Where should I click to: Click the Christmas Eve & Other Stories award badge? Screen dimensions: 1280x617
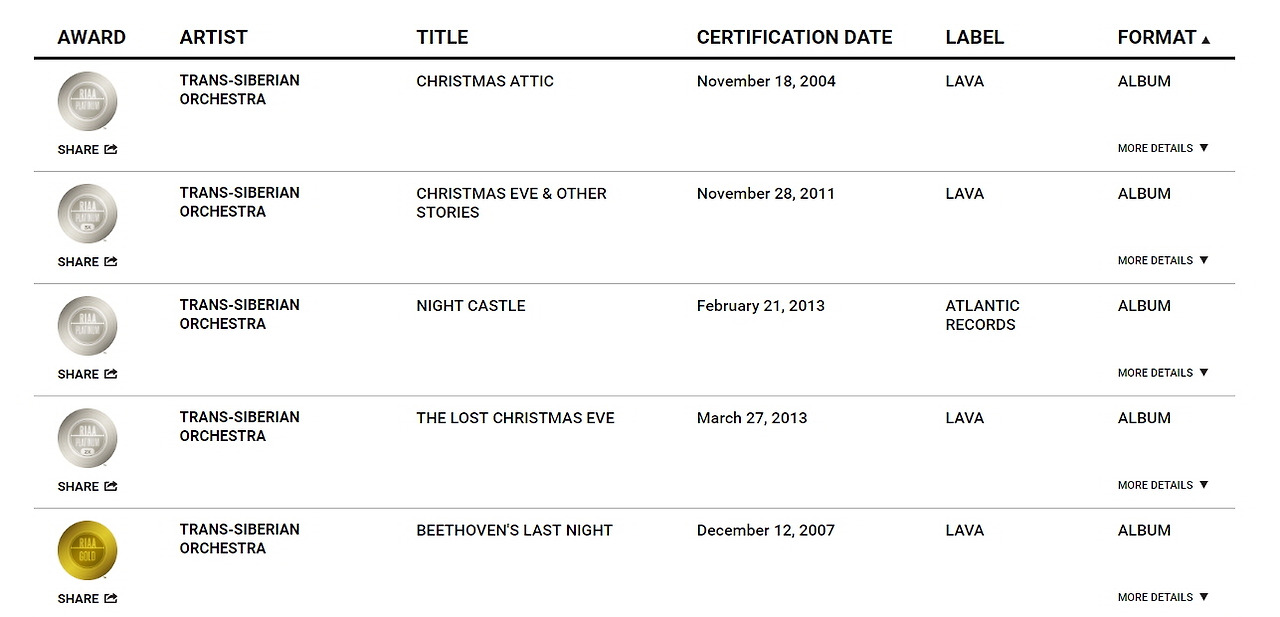pos(88,213)
